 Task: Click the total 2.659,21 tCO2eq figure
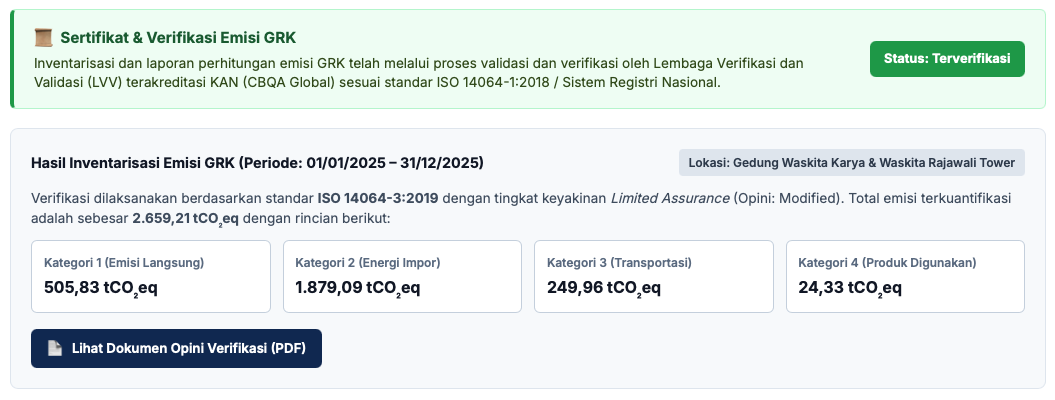coord(185,219)
